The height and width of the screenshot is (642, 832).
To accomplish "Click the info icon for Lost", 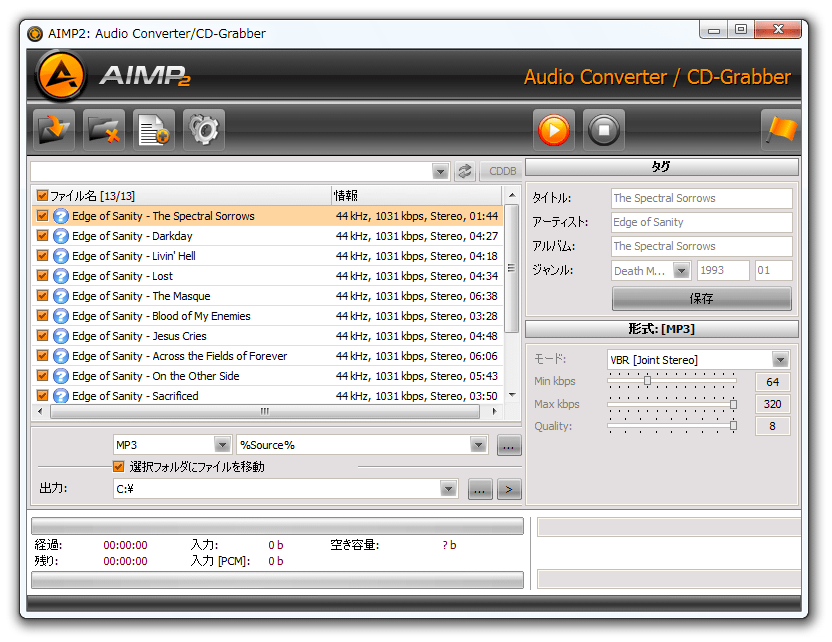I will click(x=61, y=276).
